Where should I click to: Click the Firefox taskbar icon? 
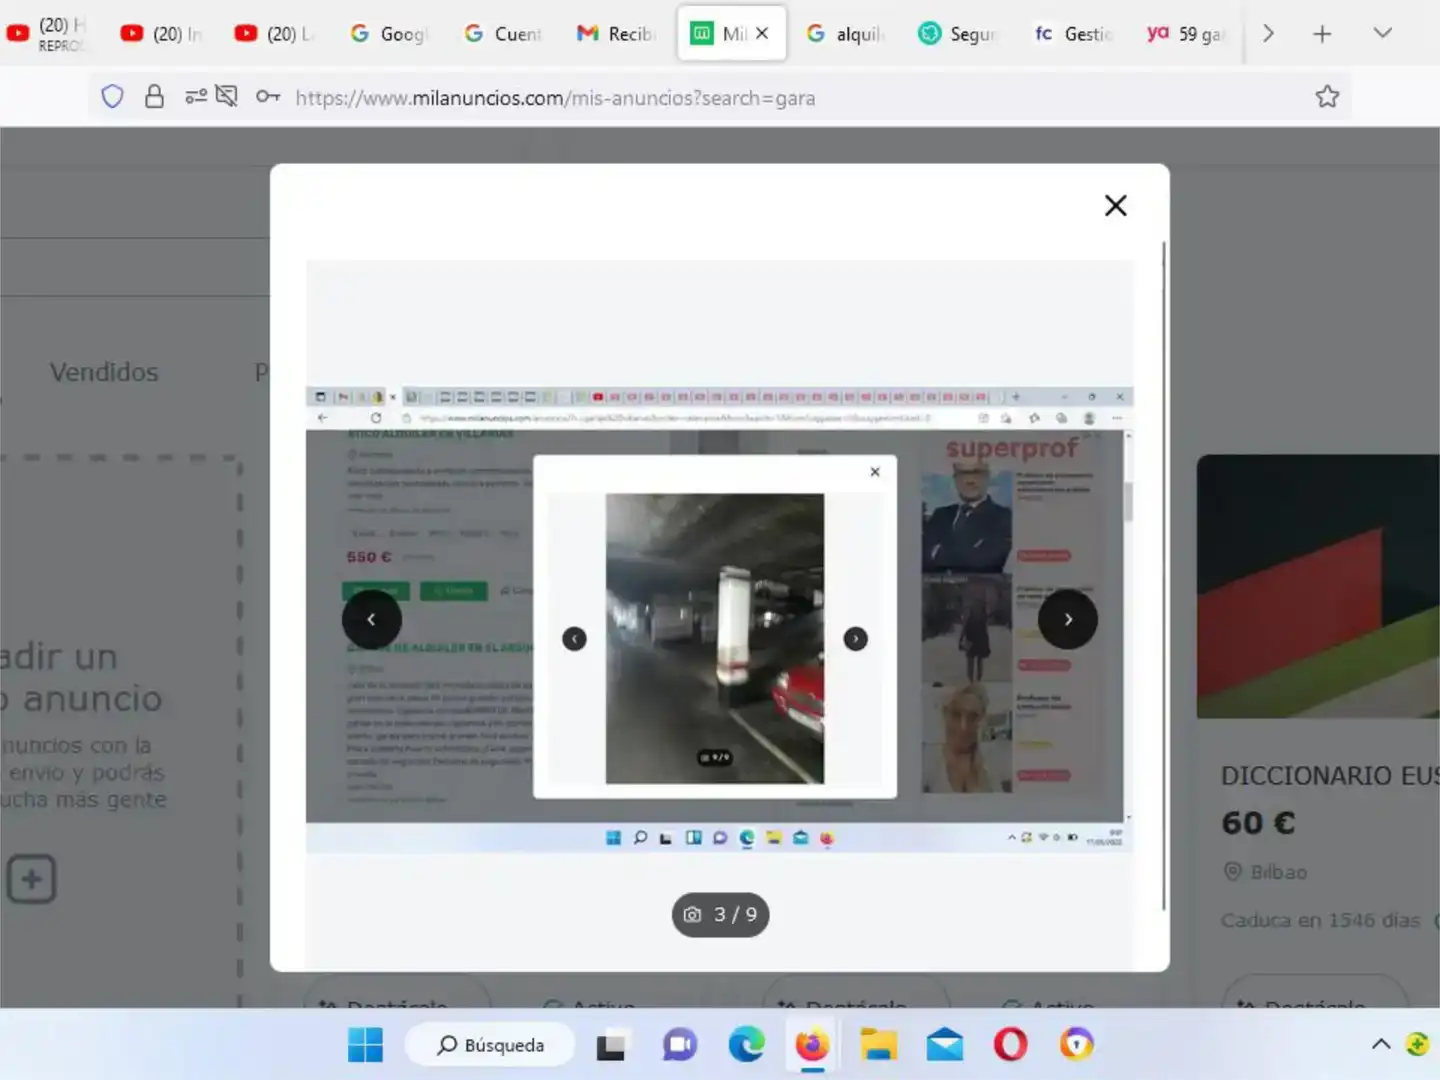(812, 1045)
